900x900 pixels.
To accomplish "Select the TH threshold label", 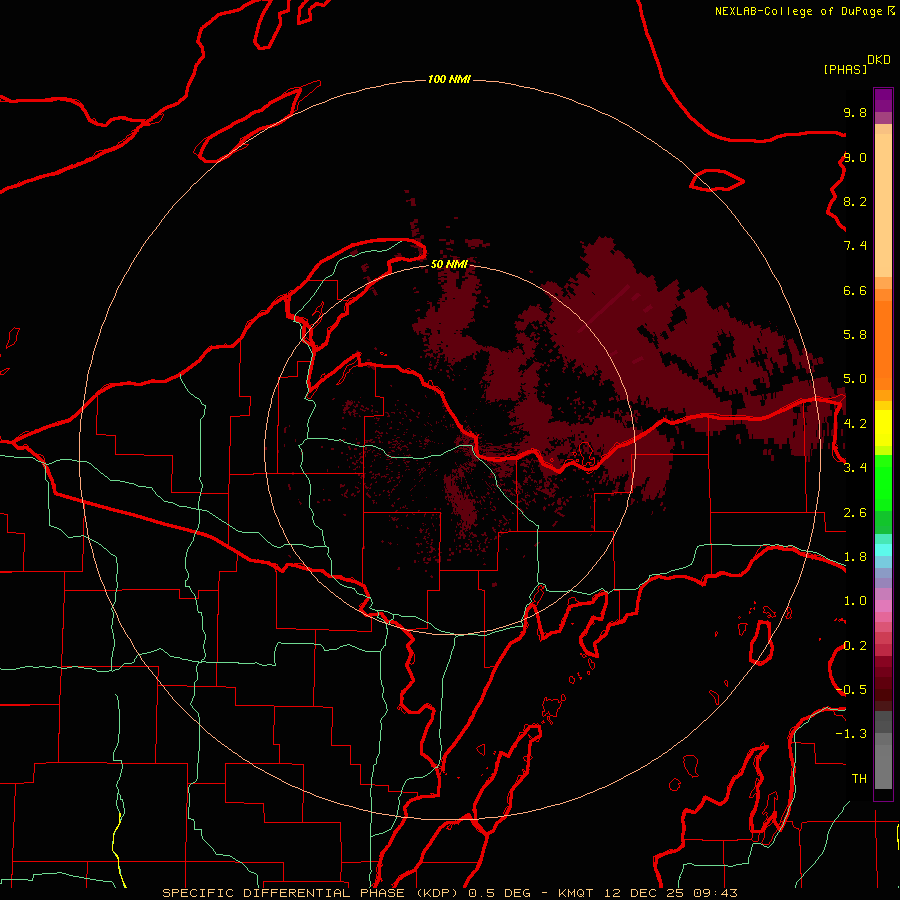I will click(859, 779).
